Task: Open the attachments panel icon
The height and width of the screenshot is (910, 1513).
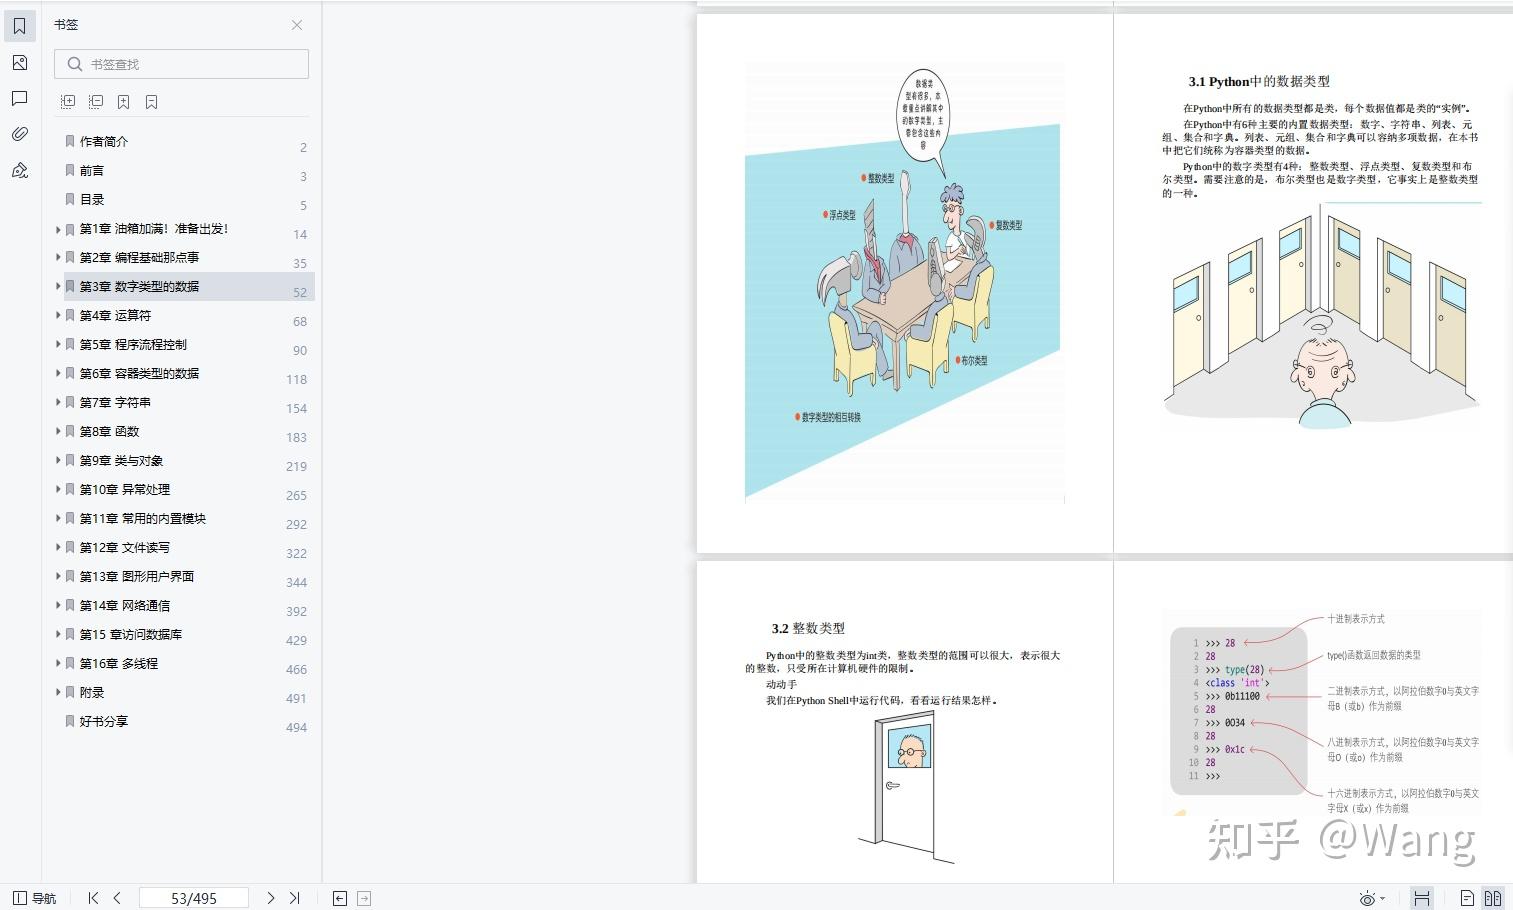Action: [19, 133]
